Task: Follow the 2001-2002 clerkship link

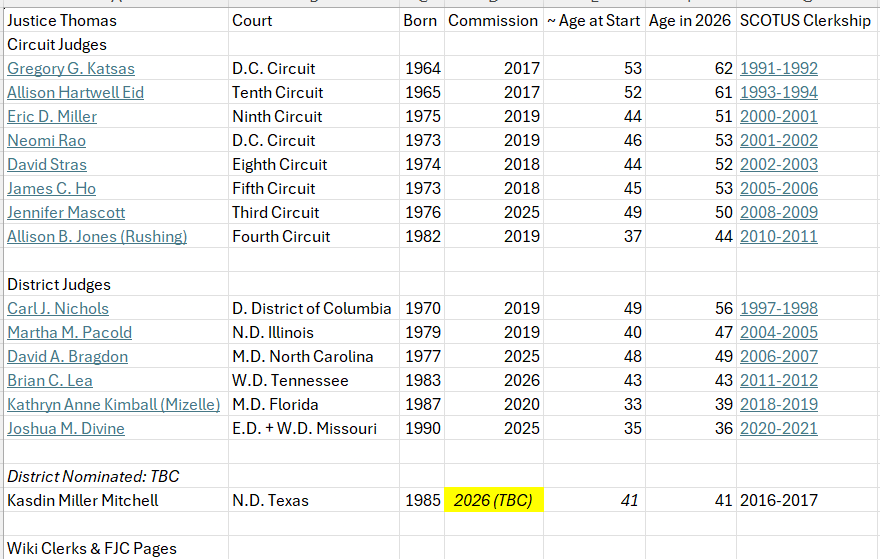Action: [779, 141]
